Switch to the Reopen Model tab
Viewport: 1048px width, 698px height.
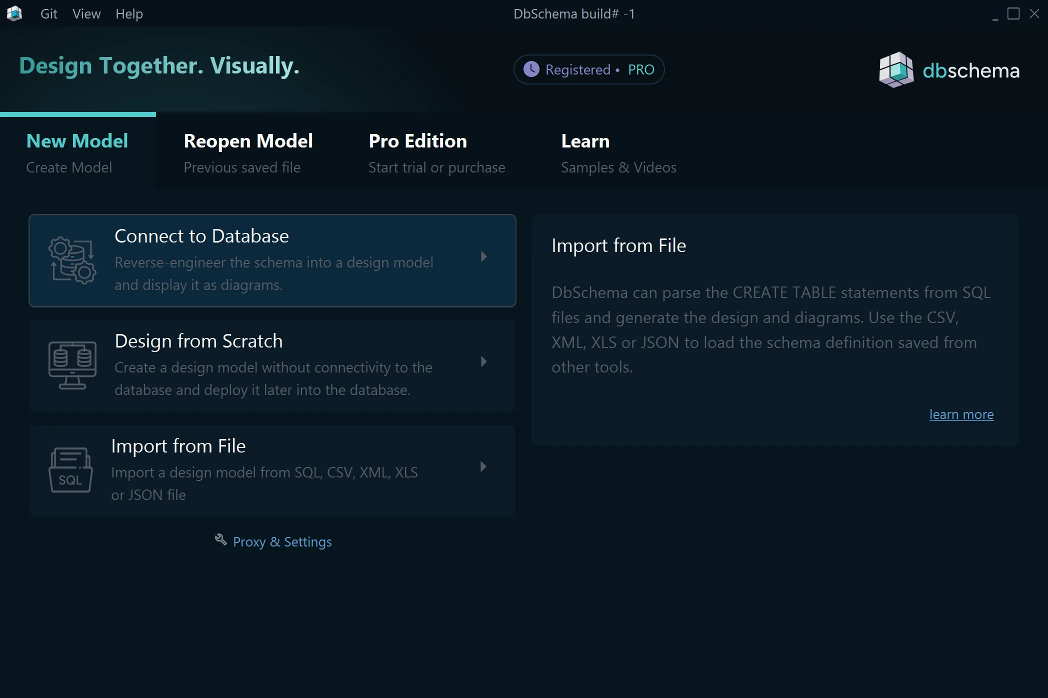[248, 152]
